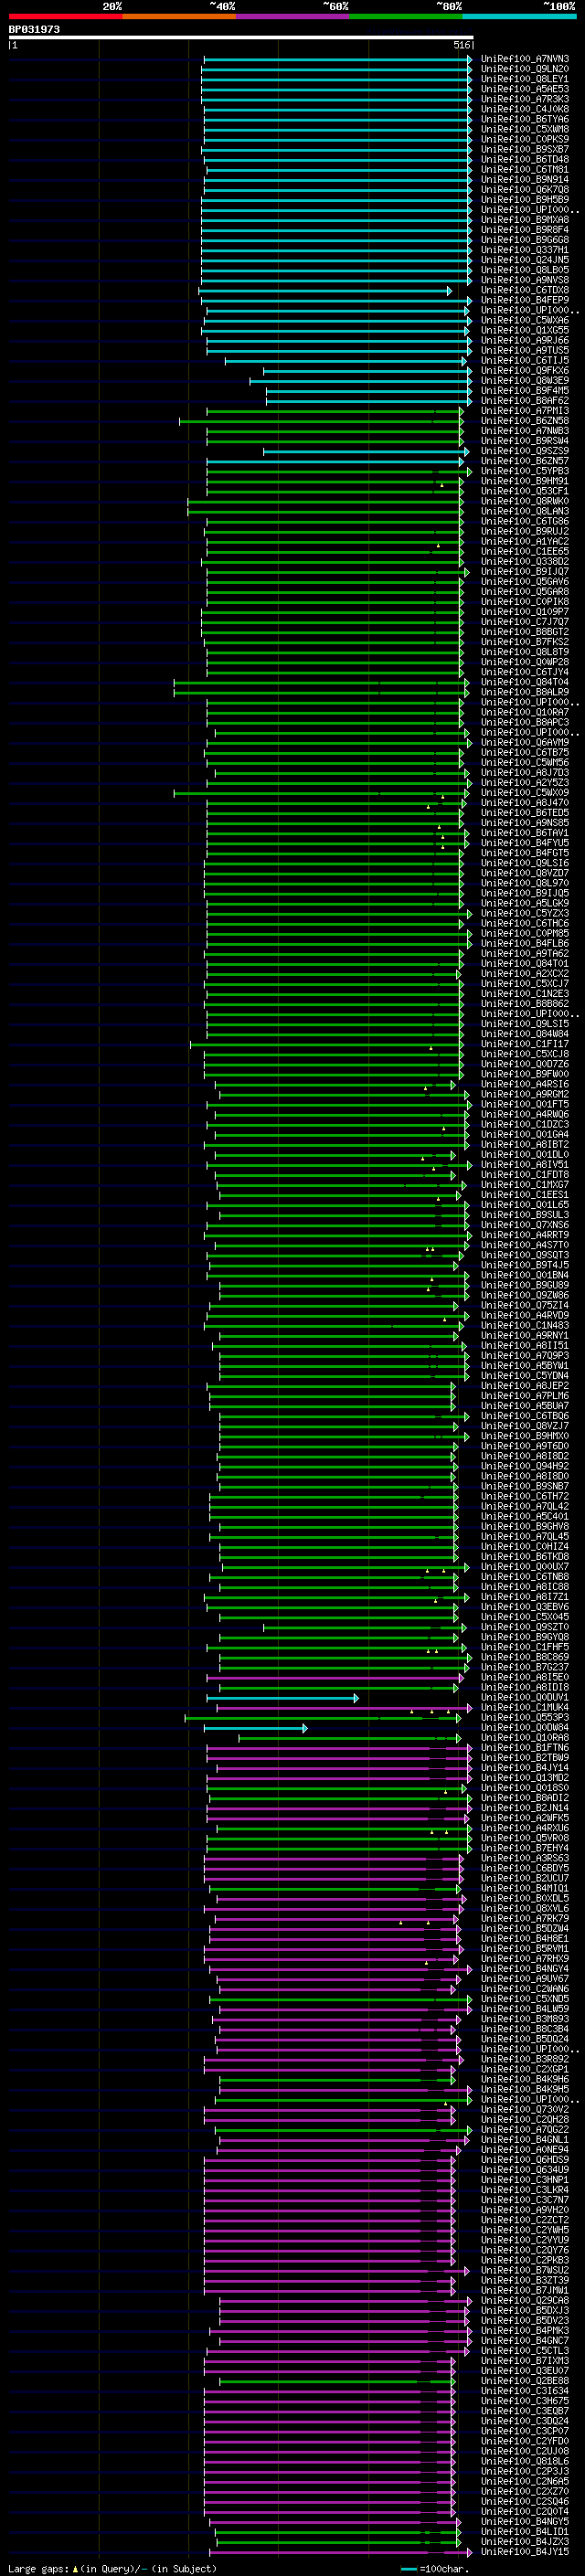The image size is (585, 2576).
Task: Open hit UniRef100_Q8LEY1
Action: coord(525,79)
